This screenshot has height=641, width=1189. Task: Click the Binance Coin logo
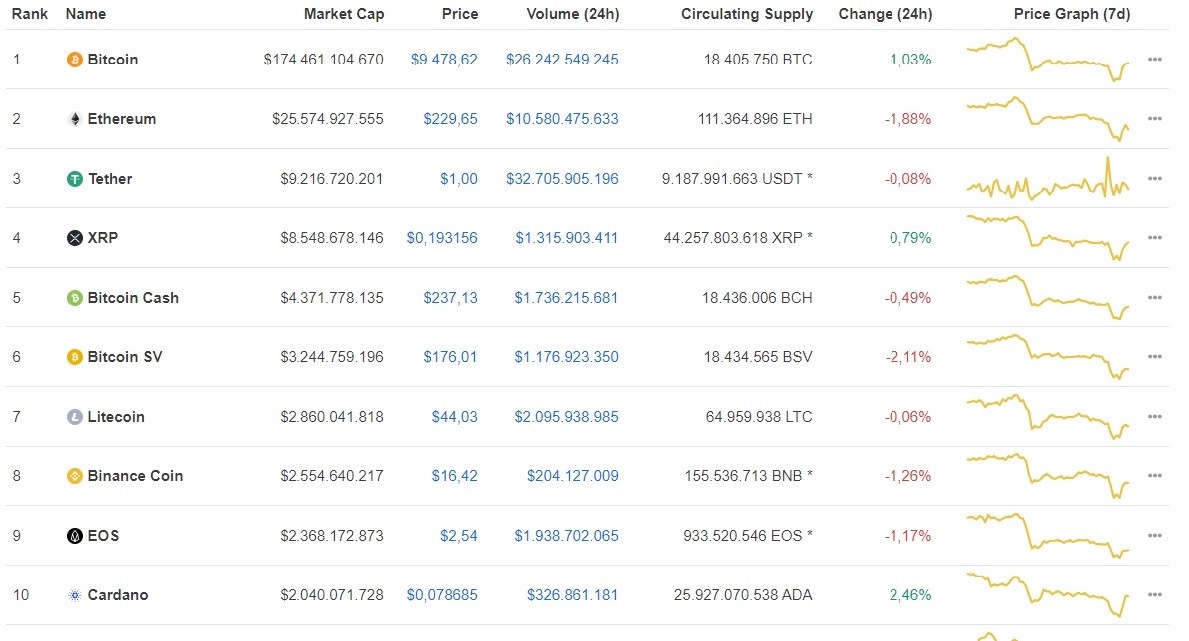pos(74,476)
